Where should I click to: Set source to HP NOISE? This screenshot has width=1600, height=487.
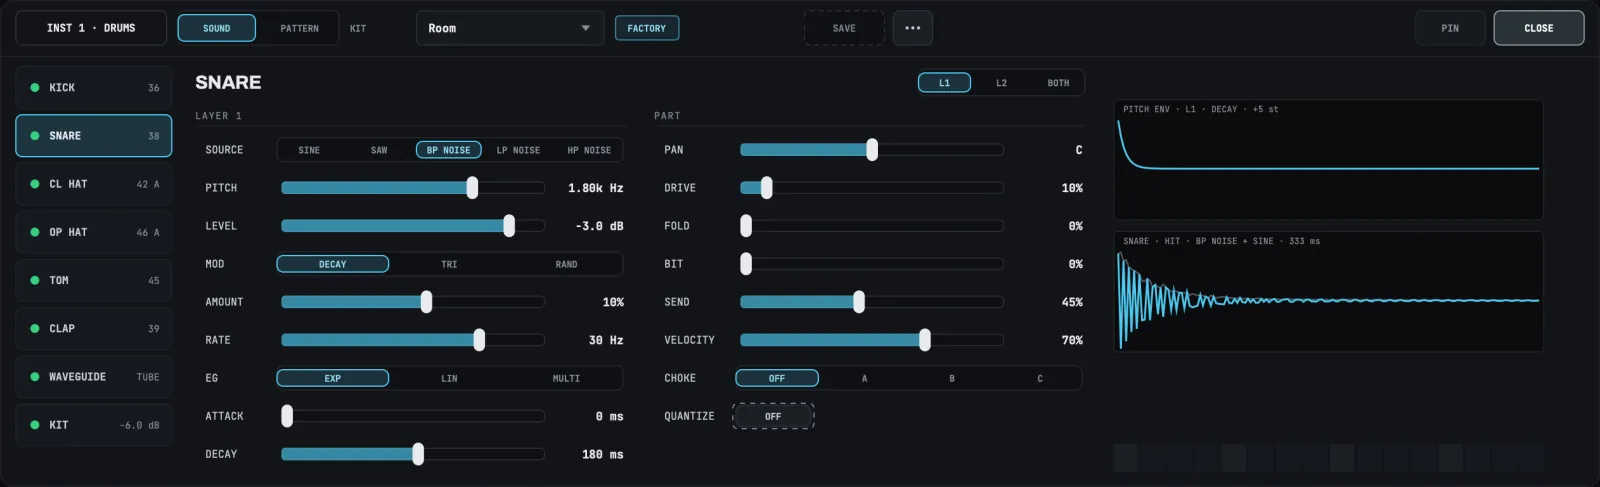coord(589,150)
